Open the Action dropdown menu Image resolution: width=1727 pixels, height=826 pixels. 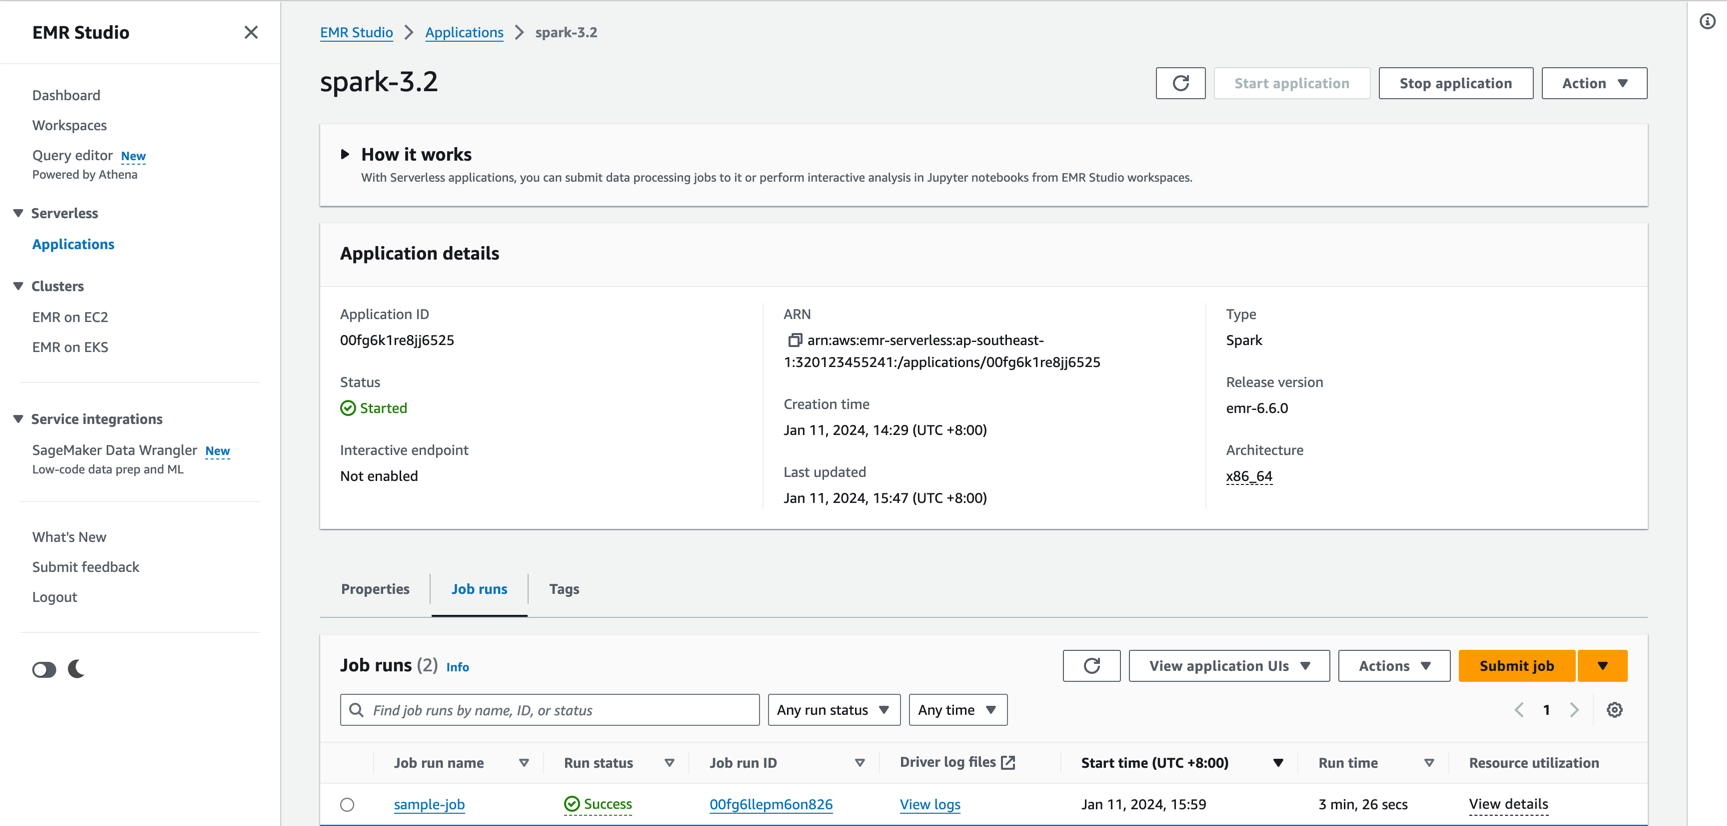[1594, 83]
